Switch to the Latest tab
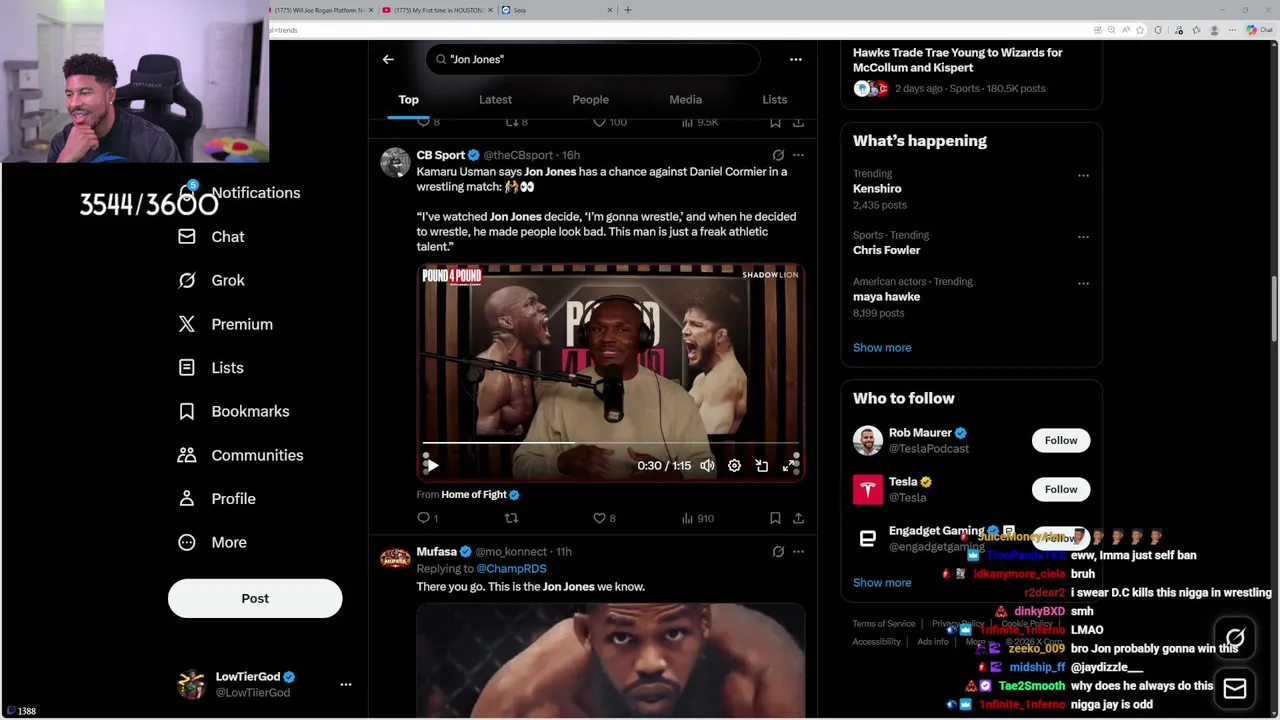 tap(495, 100)
